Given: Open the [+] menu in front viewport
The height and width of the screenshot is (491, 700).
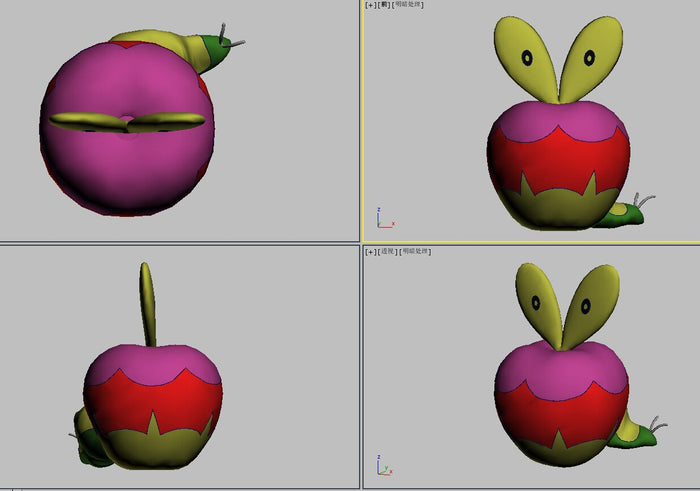Looking at the screenshot, I should coord(371,5).
